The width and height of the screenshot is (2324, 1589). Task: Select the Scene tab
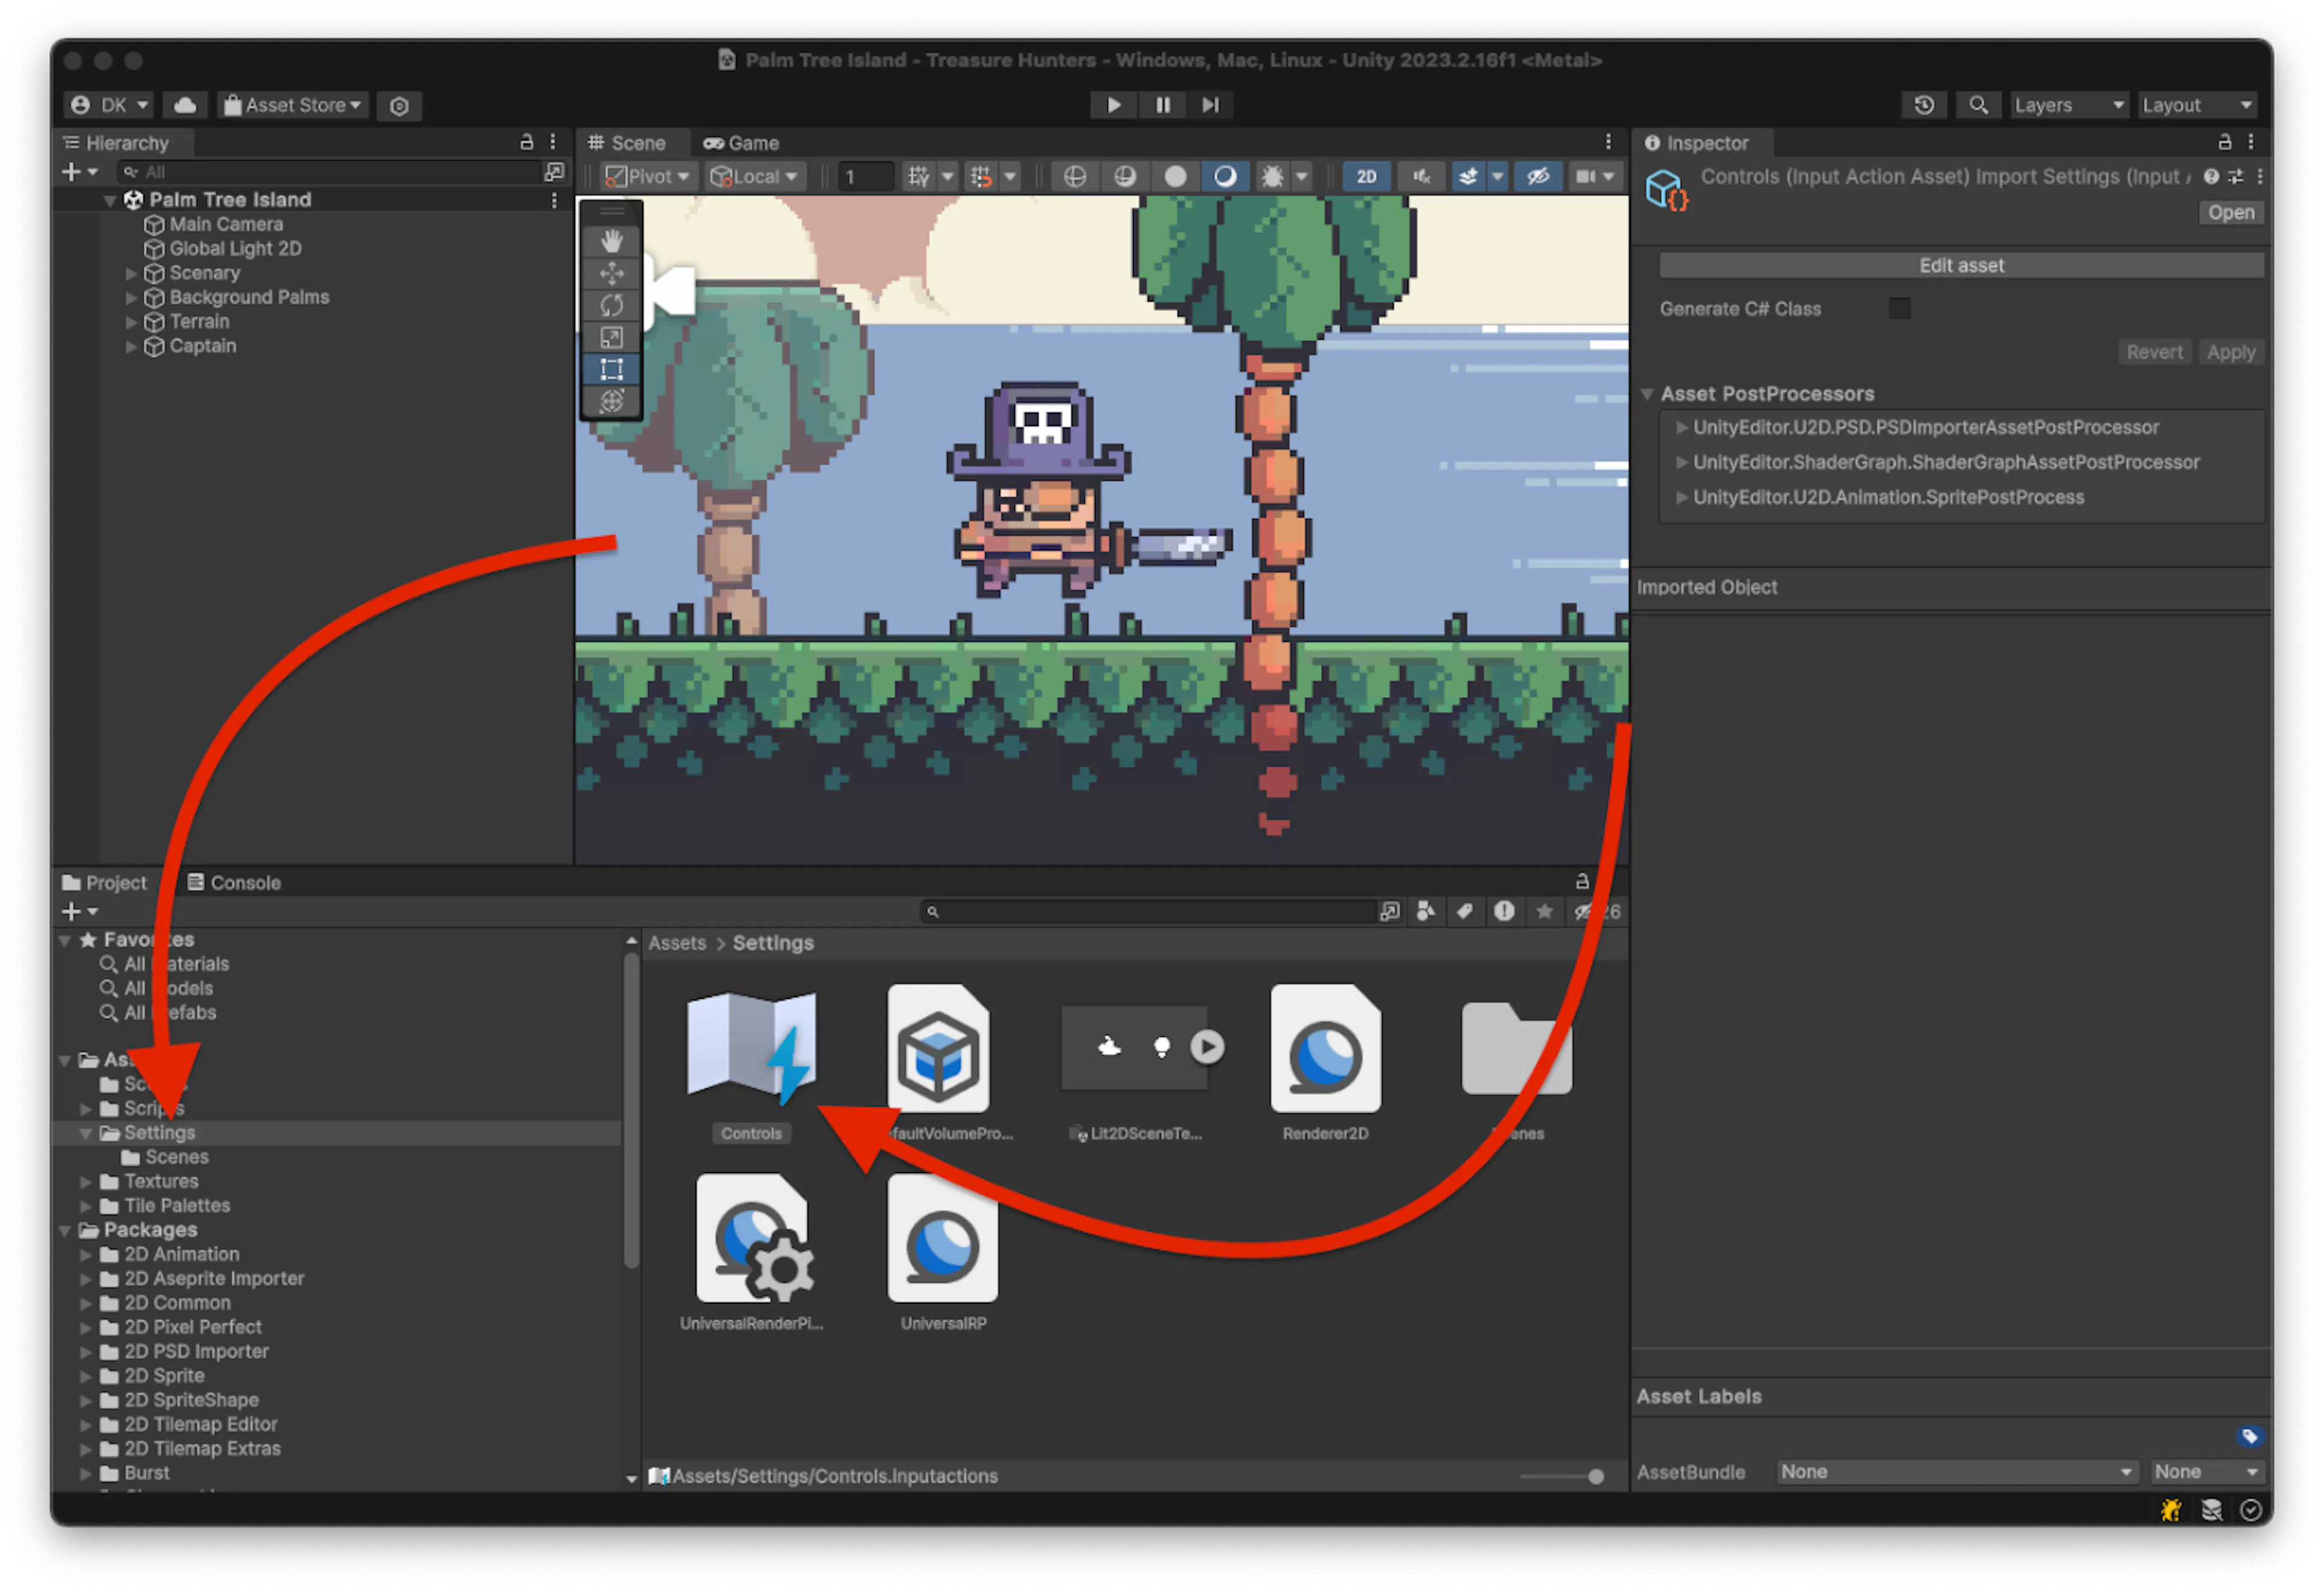tap(627, 143)
